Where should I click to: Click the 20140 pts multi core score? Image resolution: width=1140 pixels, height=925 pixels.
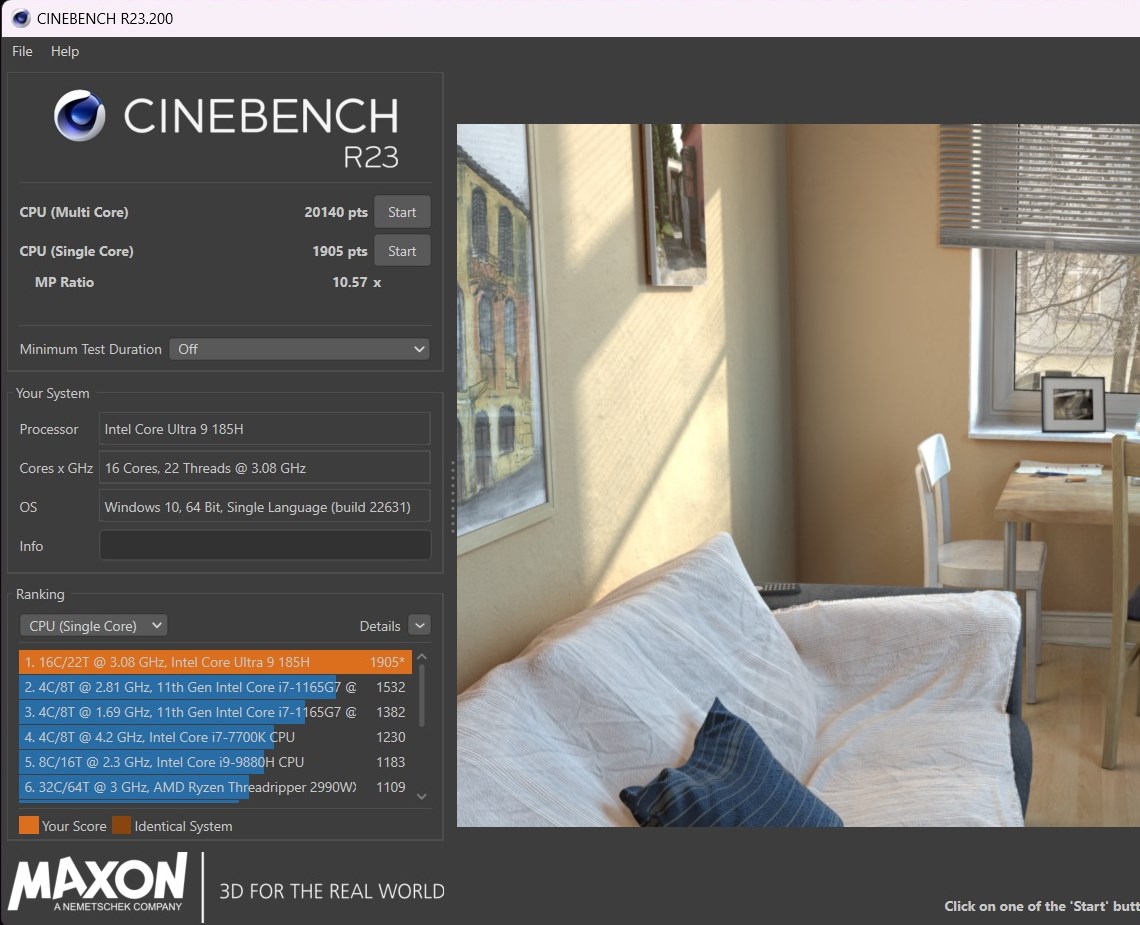336,212
